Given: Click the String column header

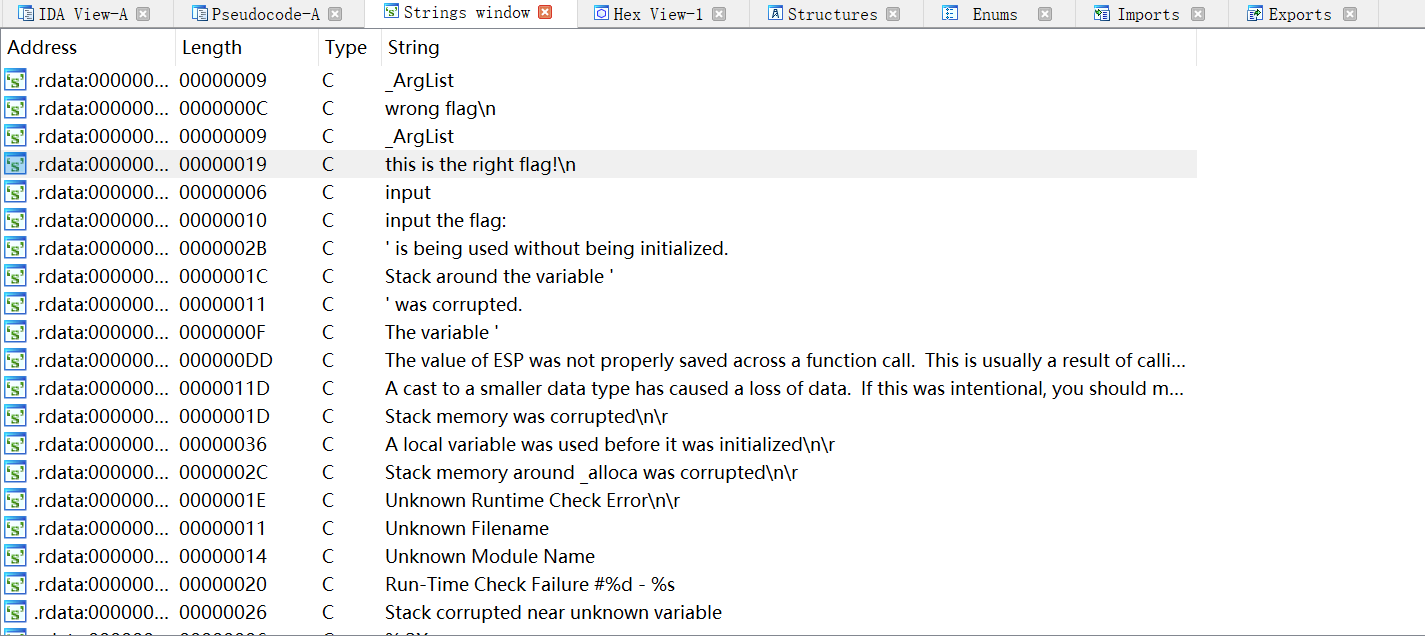Looking at the screenshot, I should tap(413, 48).
